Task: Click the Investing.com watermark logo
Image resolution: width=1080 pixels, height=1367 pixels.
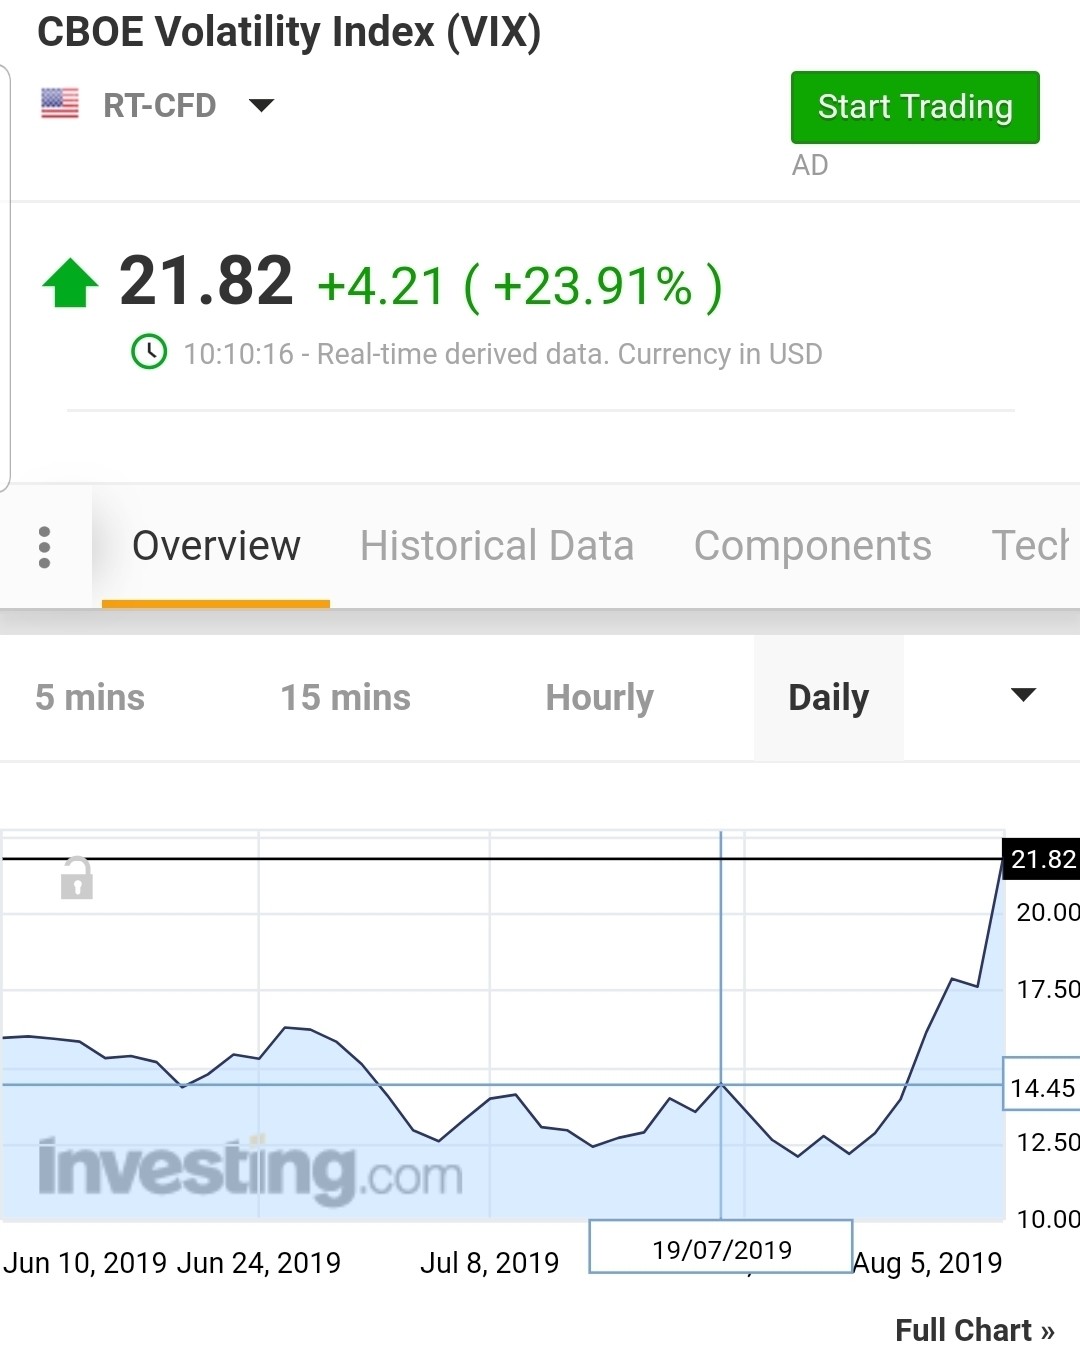Action: [x=250, y=1169]
